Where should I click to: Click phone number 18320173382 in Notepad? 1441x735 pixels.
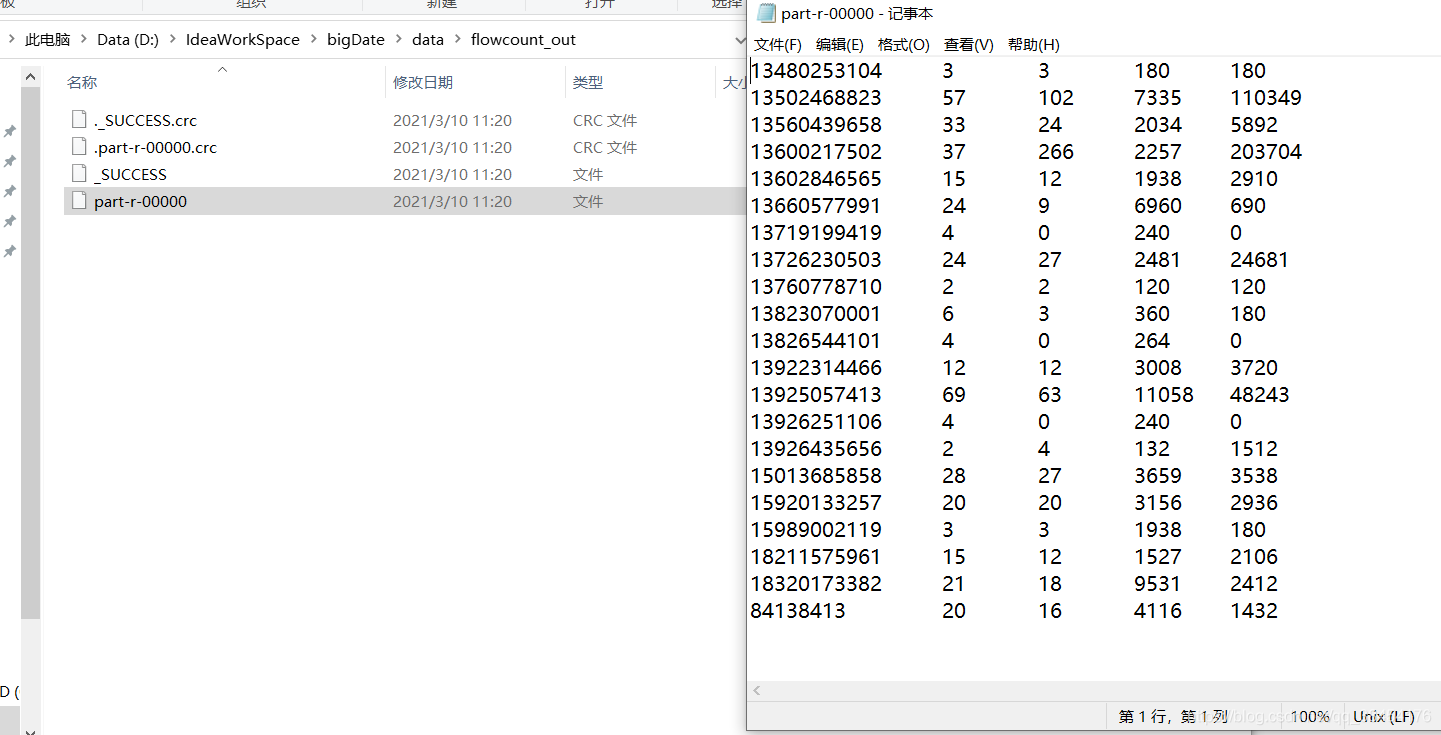tap(816, 584)
